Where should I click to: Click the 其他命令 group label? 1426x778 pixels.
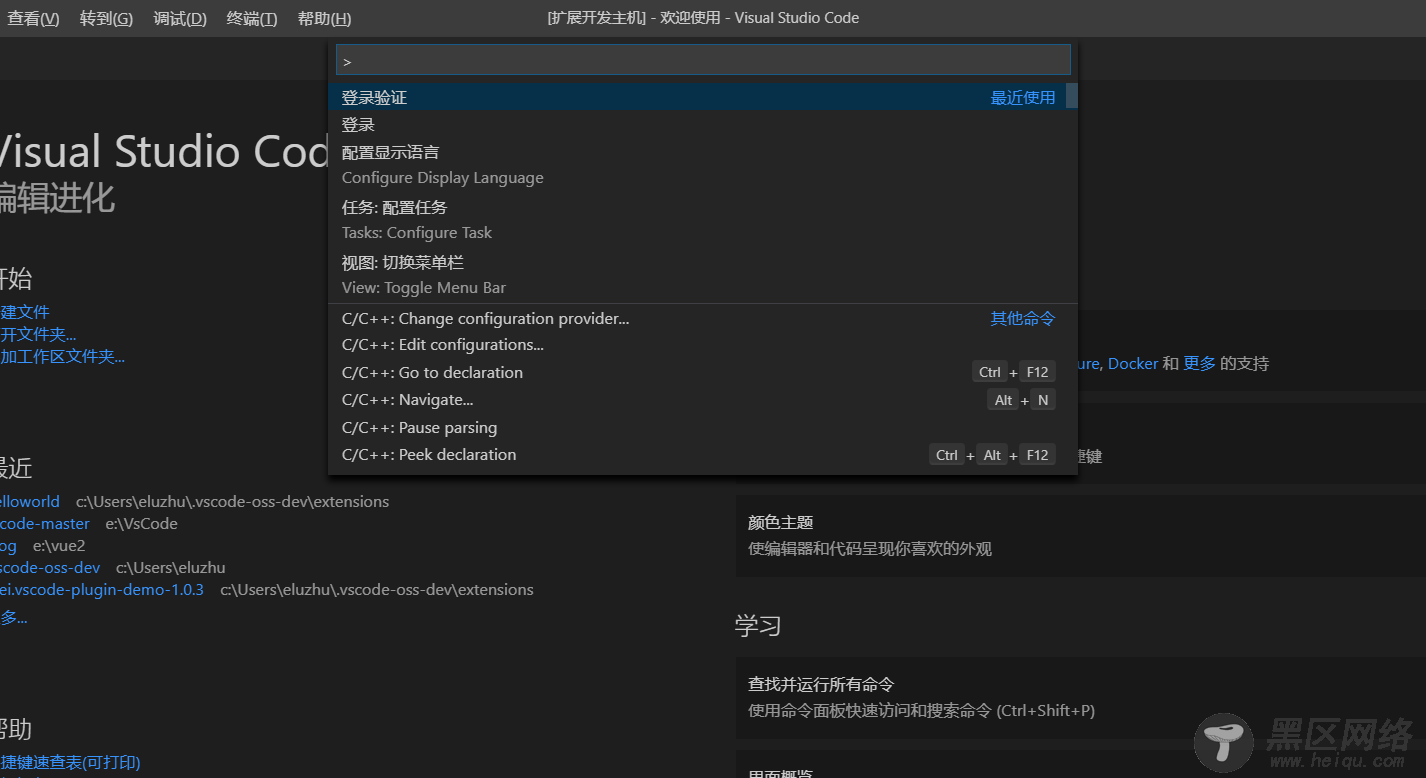pos(1023,318)
